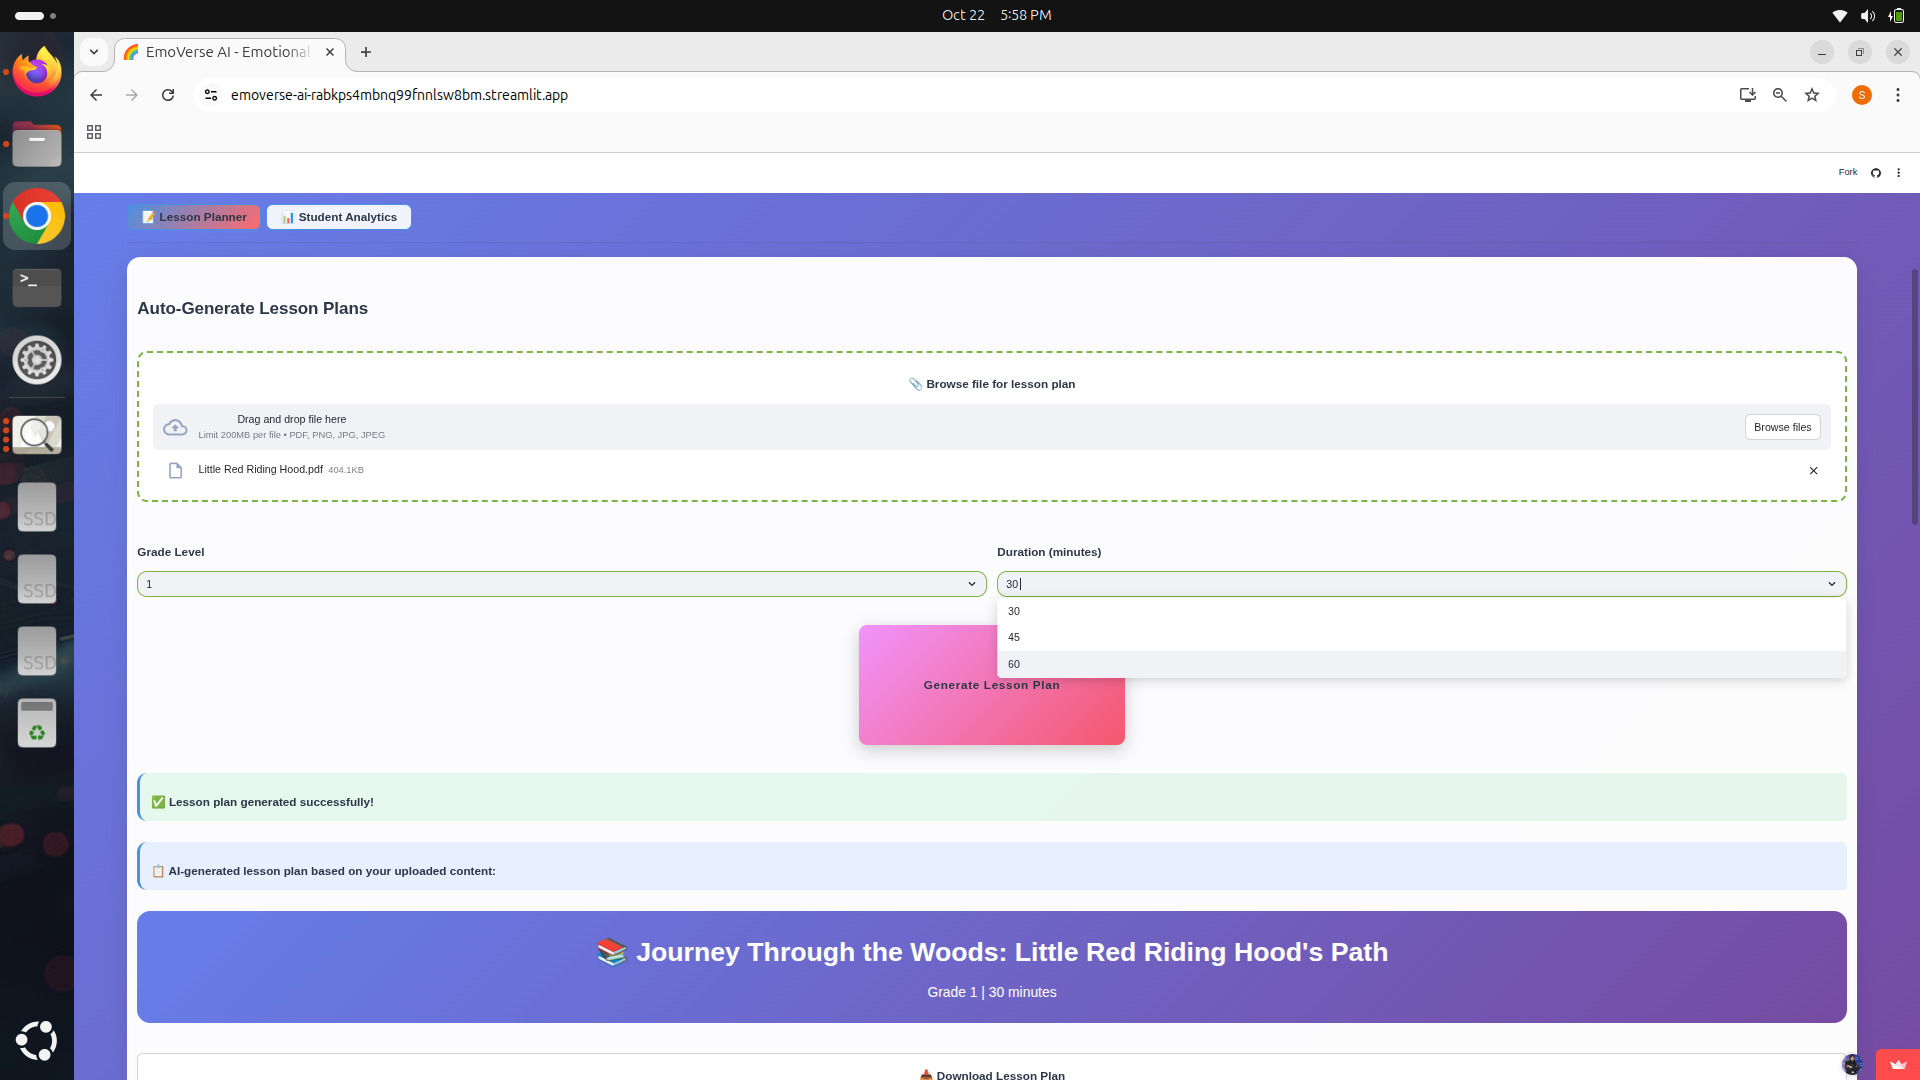
Task: Click the cloud upload icon in the dropzone
Action: pyautogui.click(x=175, y=427)
